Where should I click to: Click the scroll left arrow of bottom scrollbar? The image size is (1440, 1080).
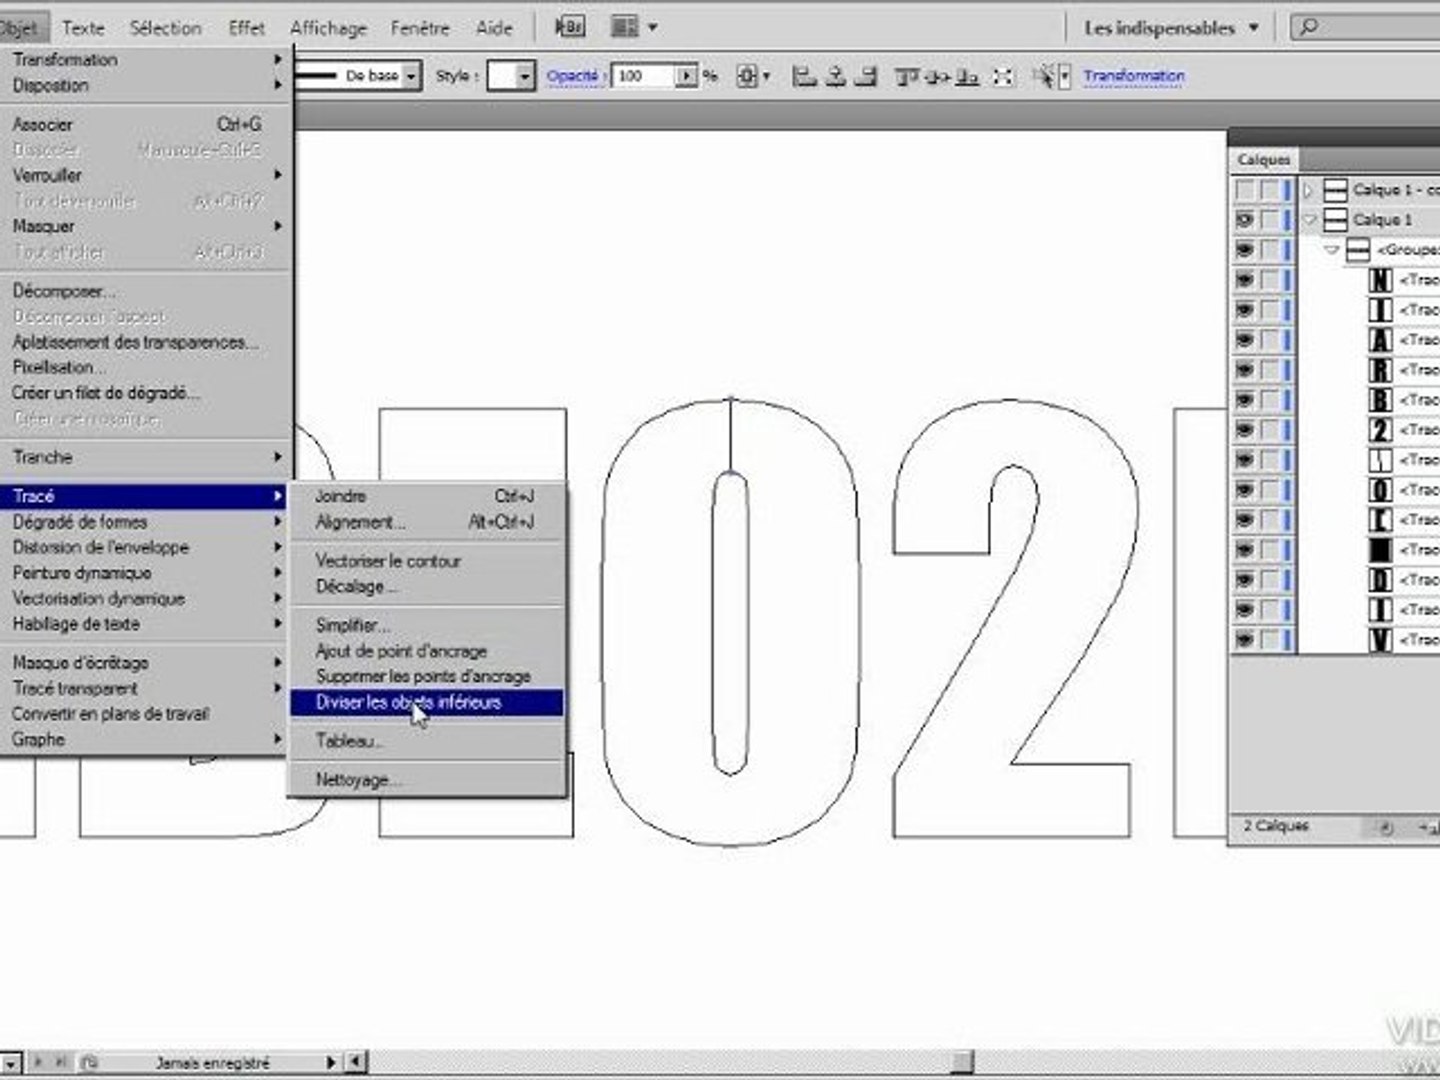coord(356,1062)
